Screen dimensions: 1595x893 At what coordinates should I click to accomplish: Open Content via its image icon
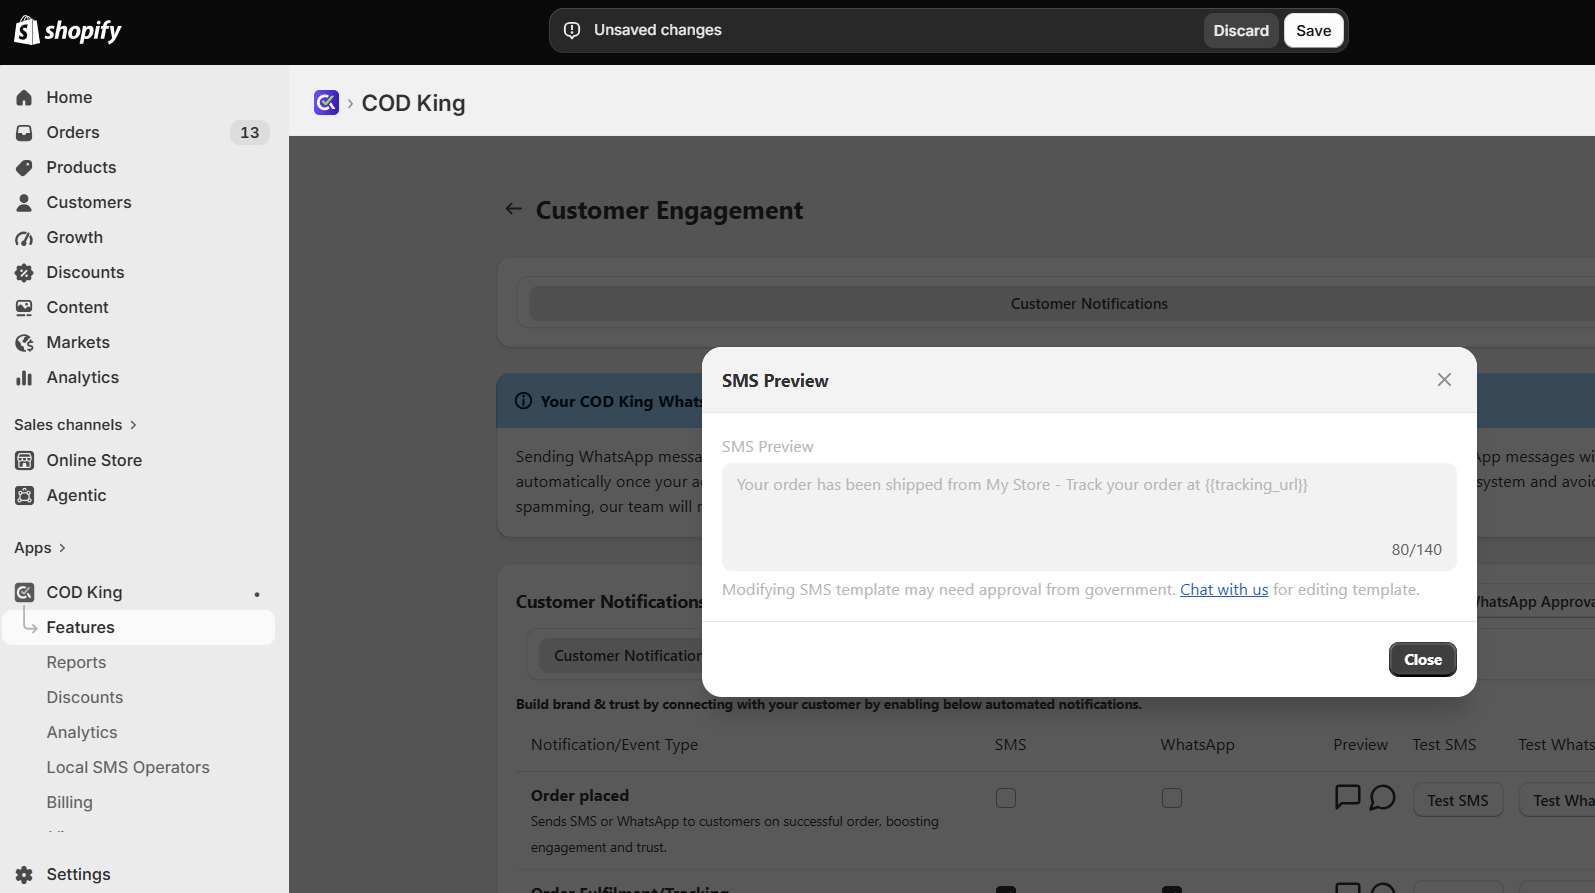(x=24, y=307)
